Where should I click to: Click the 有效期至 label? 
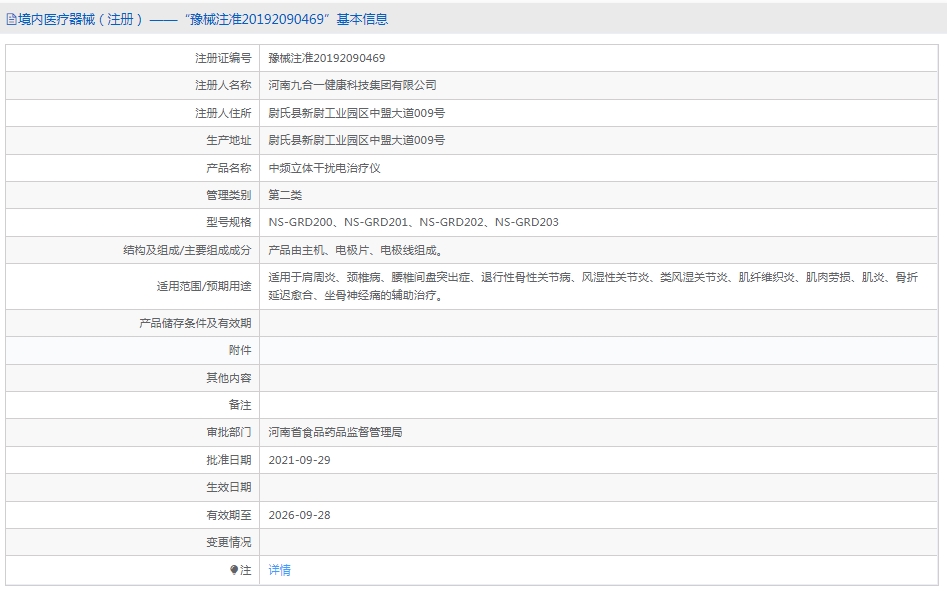(228, 515)
